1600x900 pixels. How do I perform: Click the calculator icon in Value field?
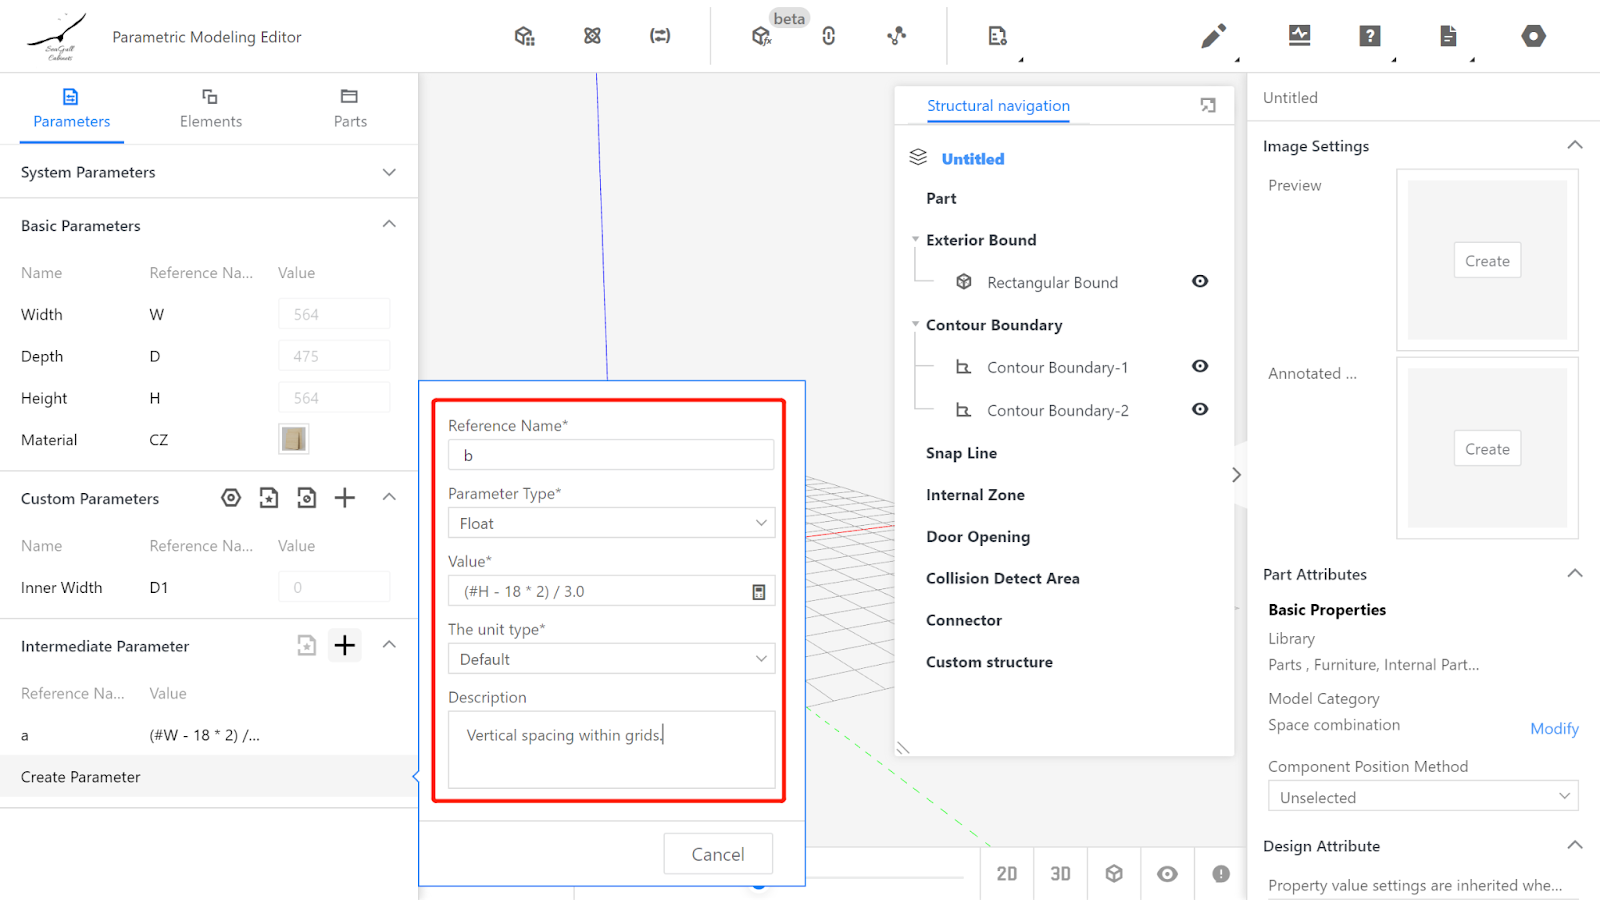pos(758,592)
